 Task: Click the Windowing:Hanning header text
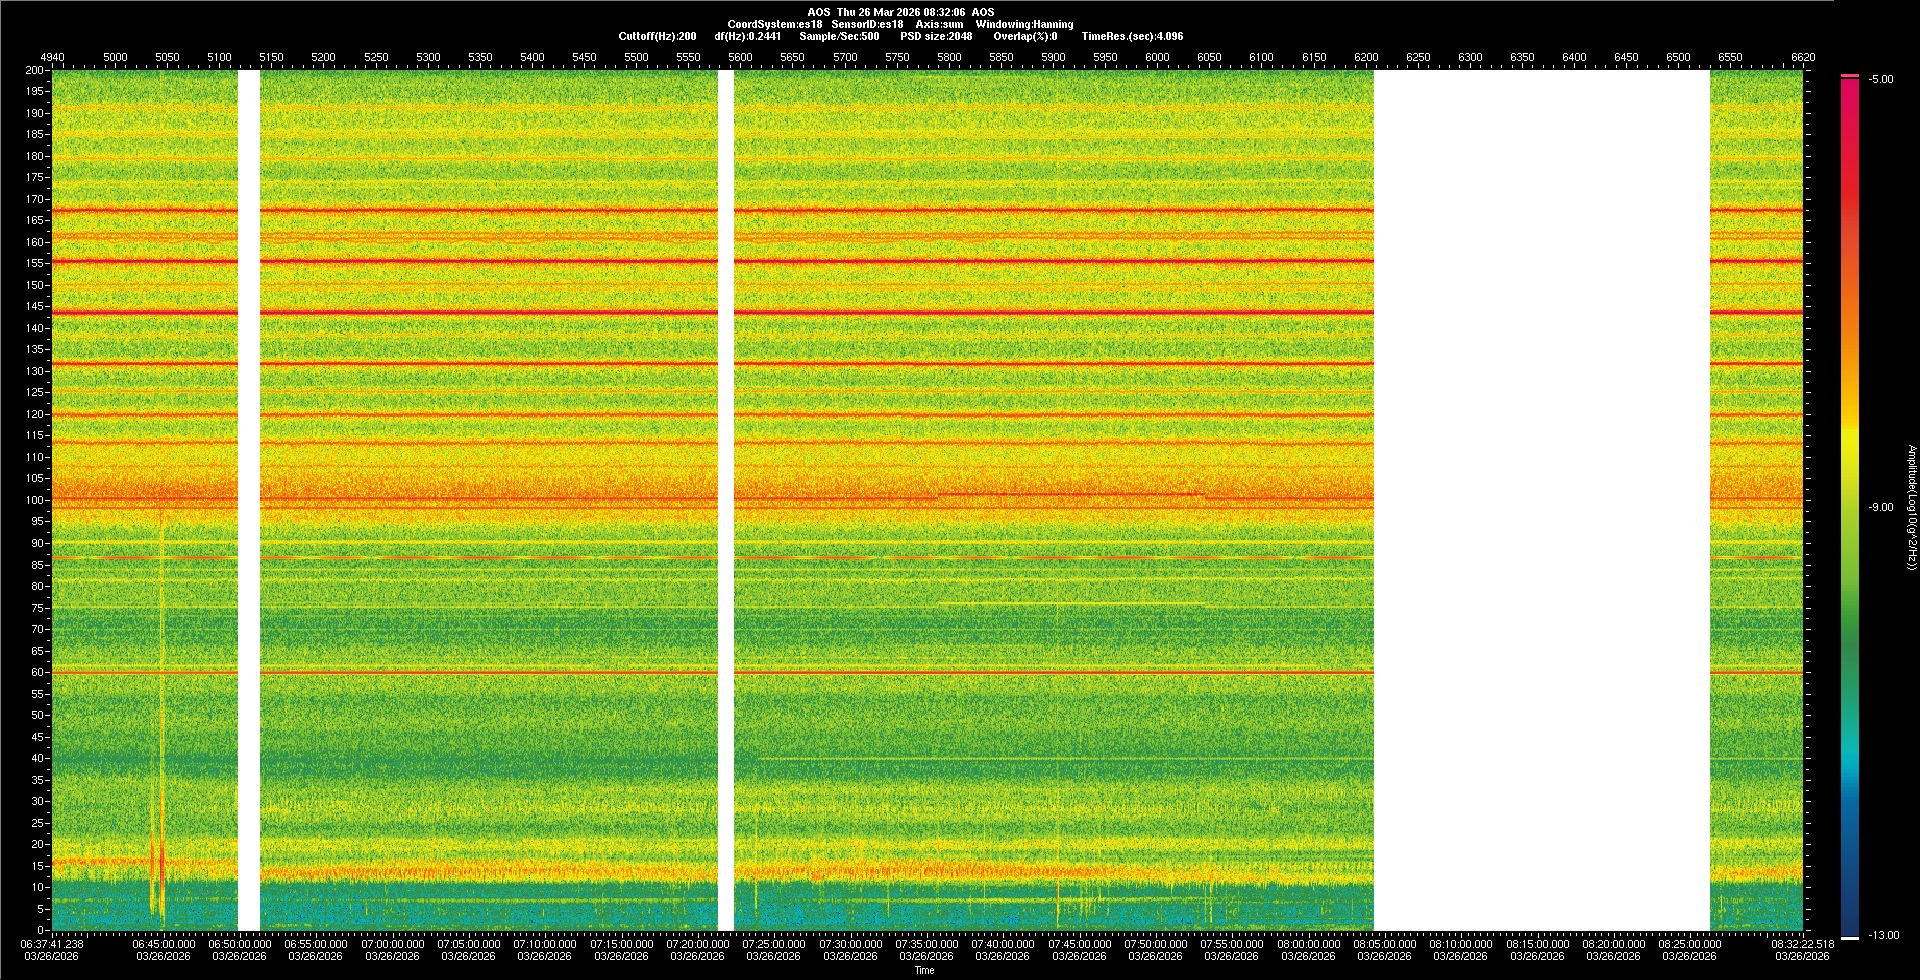(1024, 24)
